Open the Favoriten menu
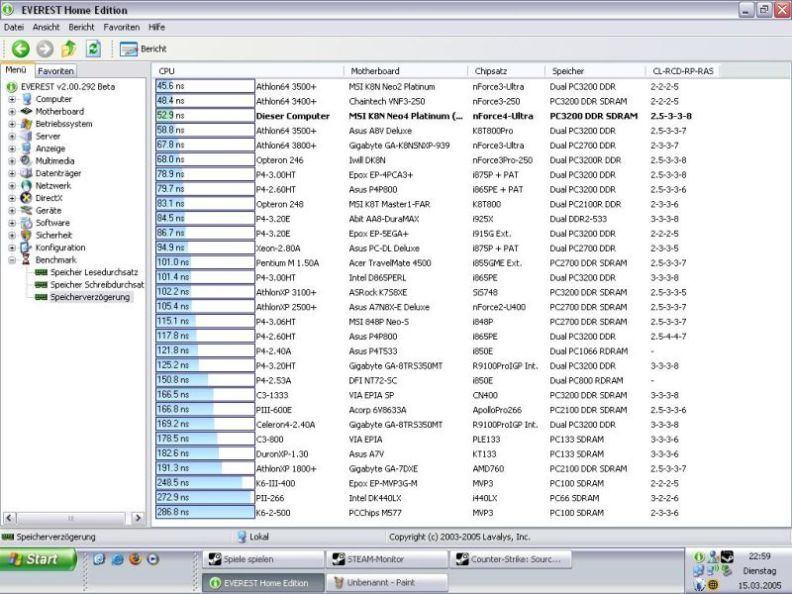 121,27
